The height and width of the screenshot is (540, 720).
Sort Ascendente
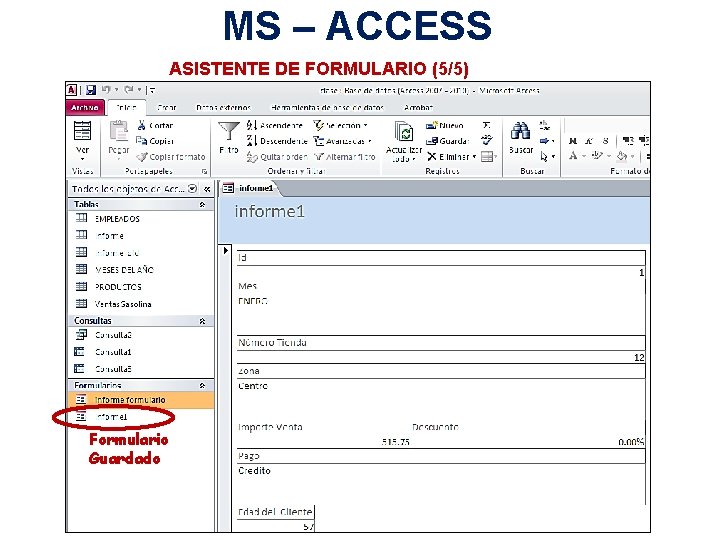[275, 125]
